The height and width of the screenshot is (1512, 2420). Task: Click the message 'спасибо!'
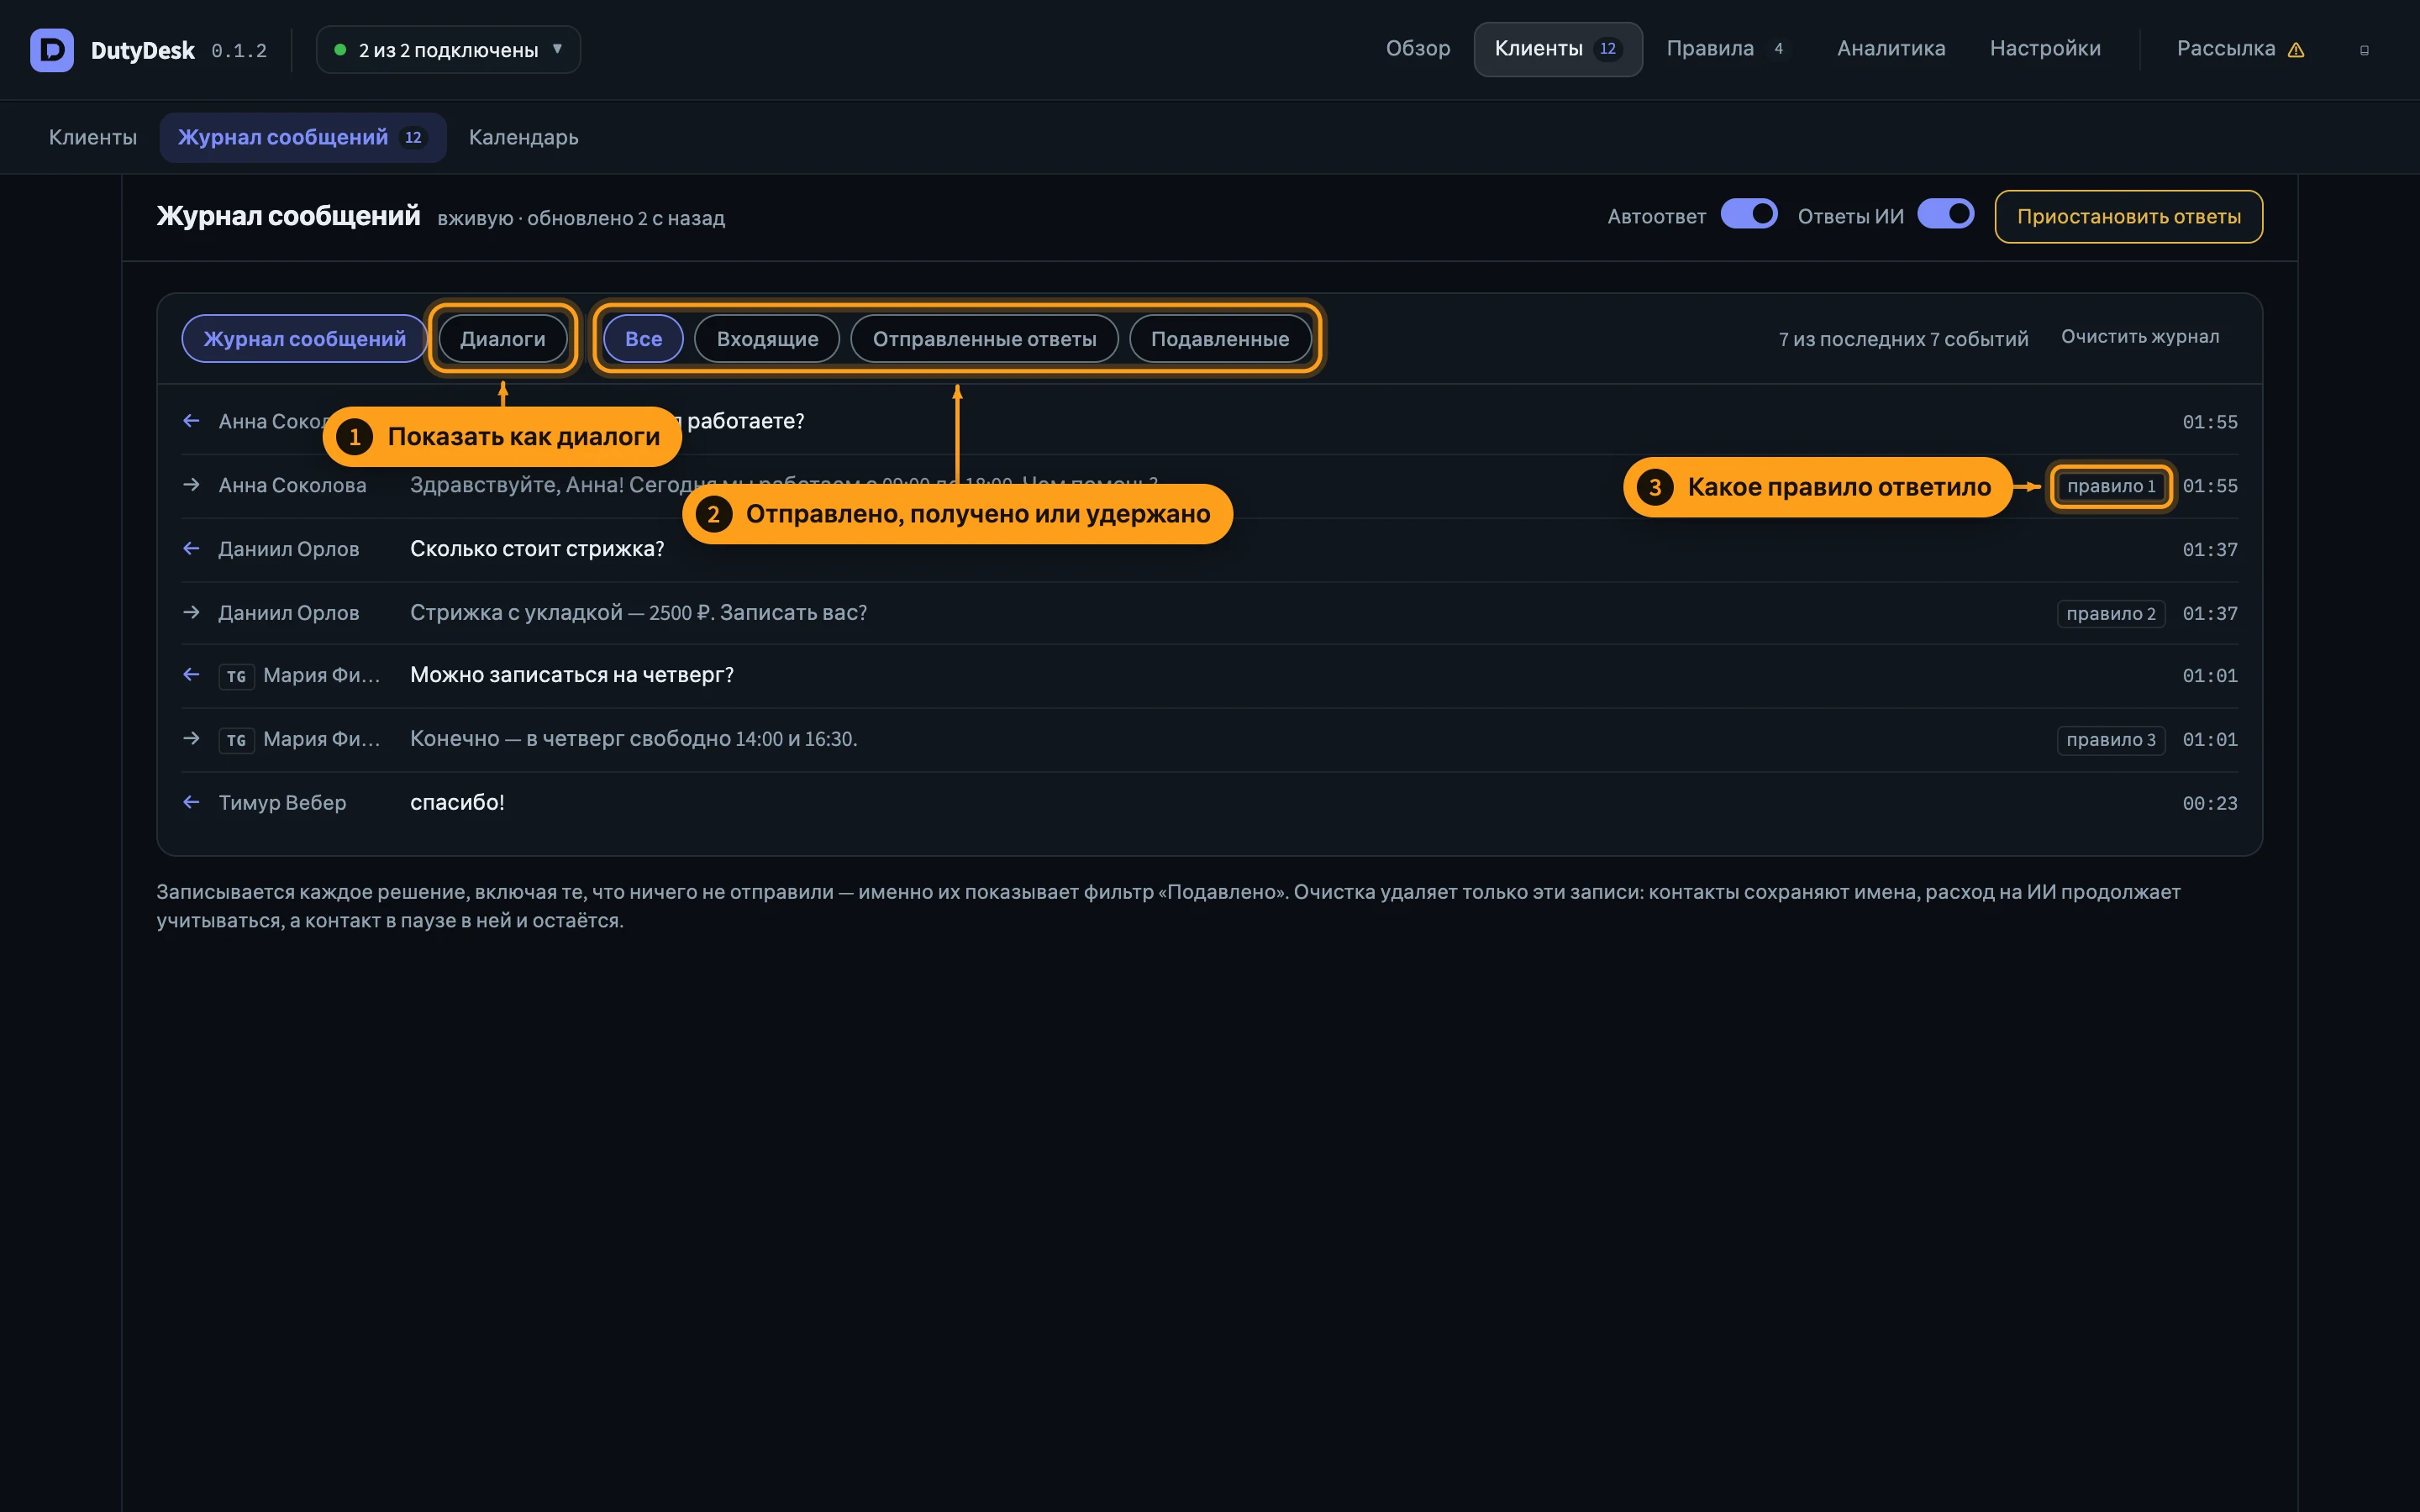[457, 803]
